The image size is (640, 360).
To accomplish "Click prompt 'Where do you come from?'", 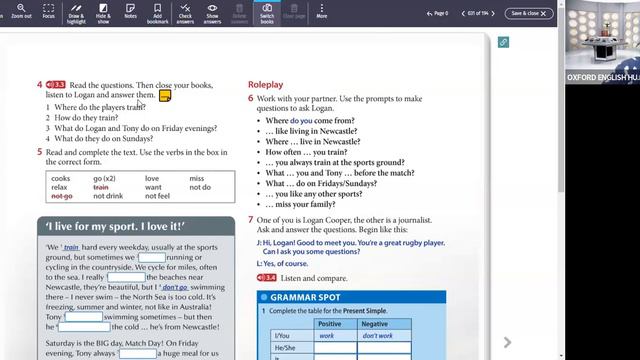I will click(x=310, y=121).
